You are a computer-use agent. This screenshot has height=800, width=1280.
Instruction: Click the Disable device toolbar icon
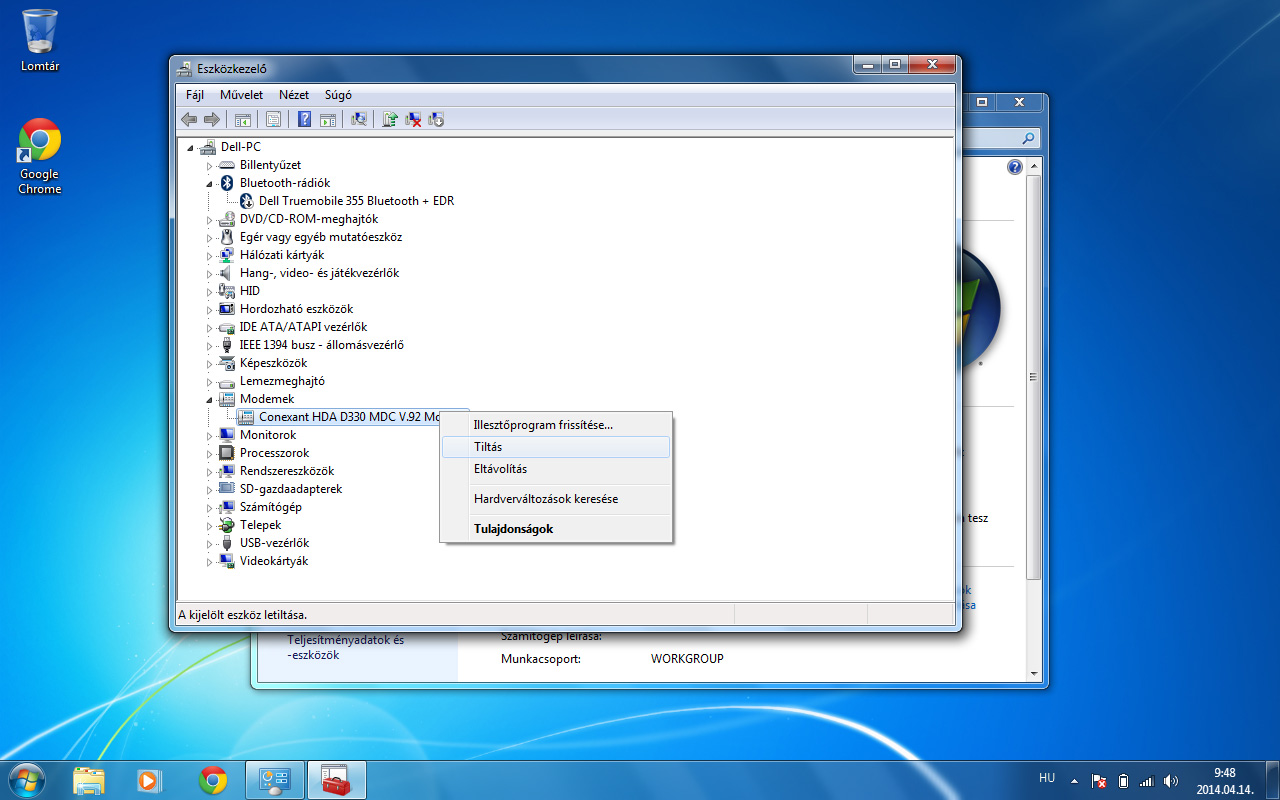436,120
